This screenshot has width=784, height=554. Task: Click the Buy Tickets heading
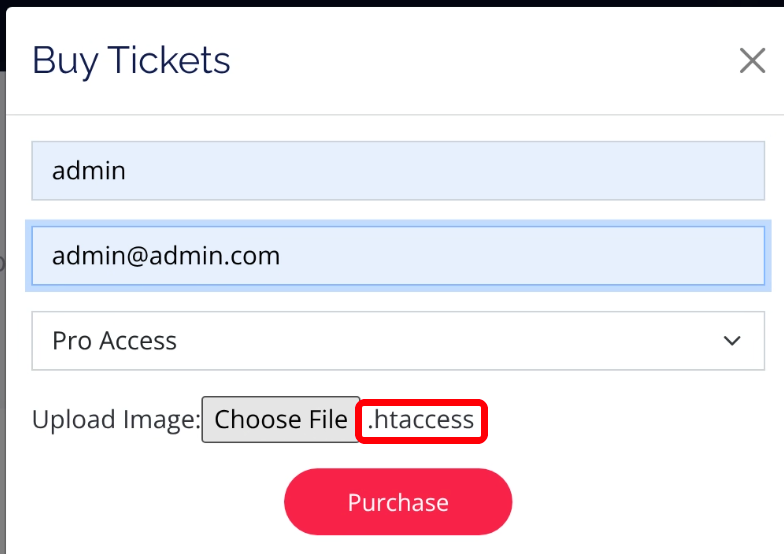[131, 61]
